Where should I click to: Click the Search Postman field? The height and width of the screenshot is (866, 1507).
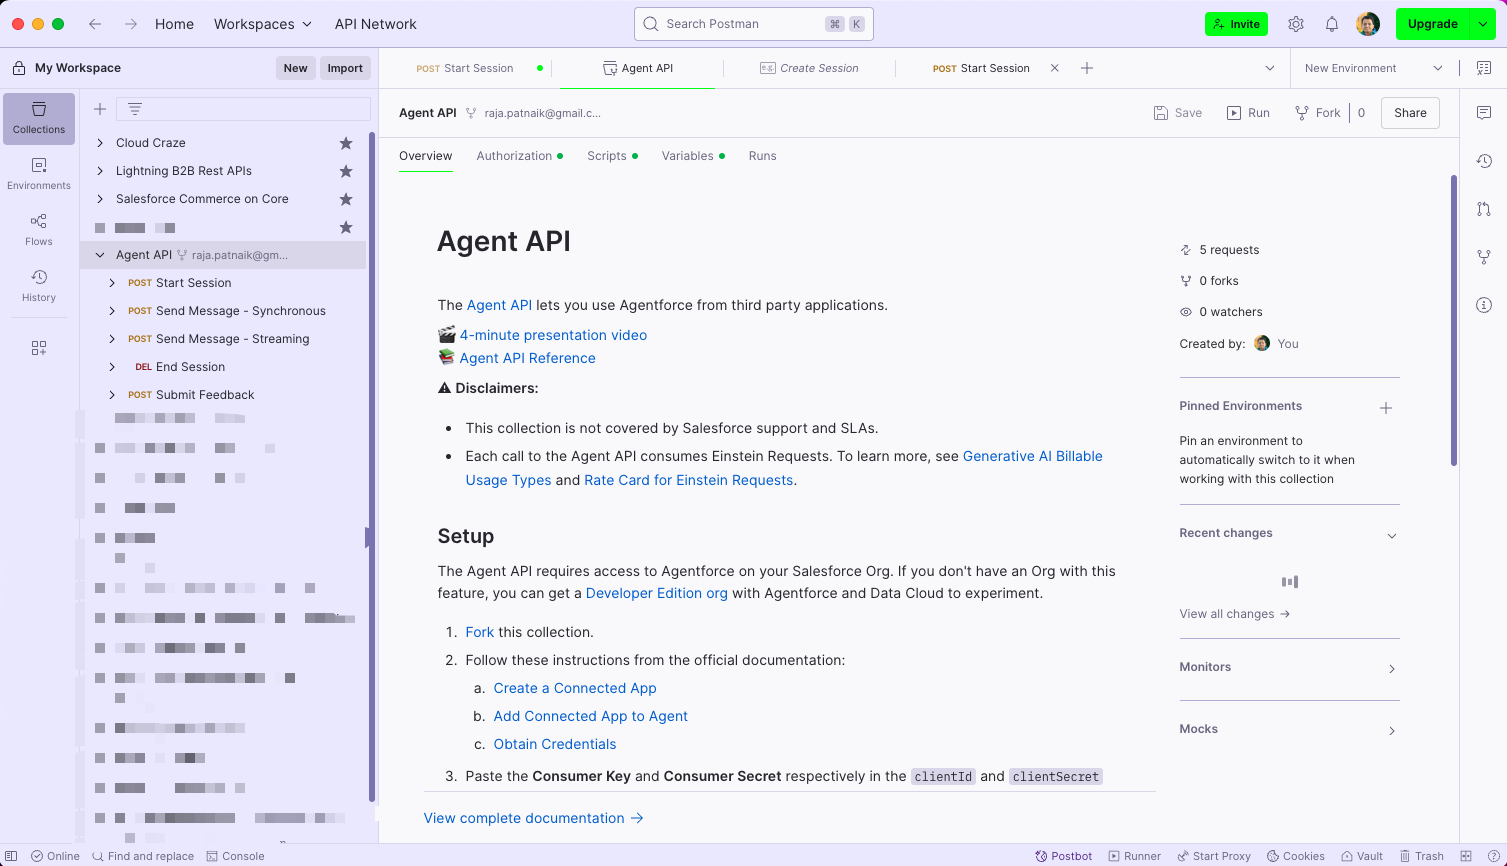pos(754,24)
